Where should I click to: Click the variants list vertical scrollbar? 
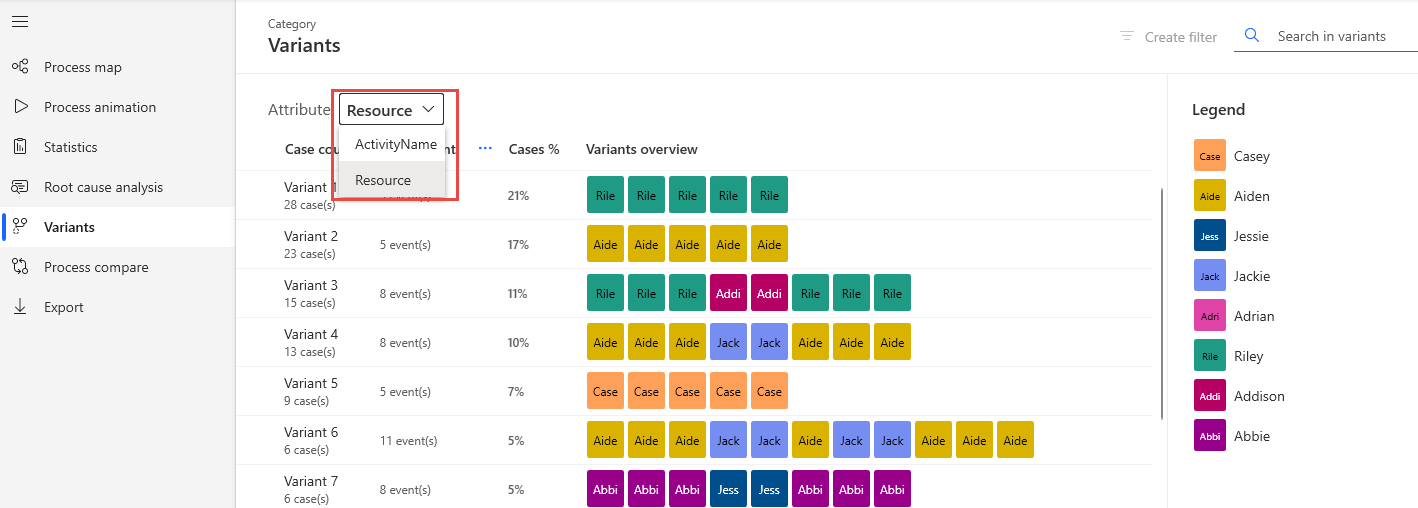tap(1161, 300)
